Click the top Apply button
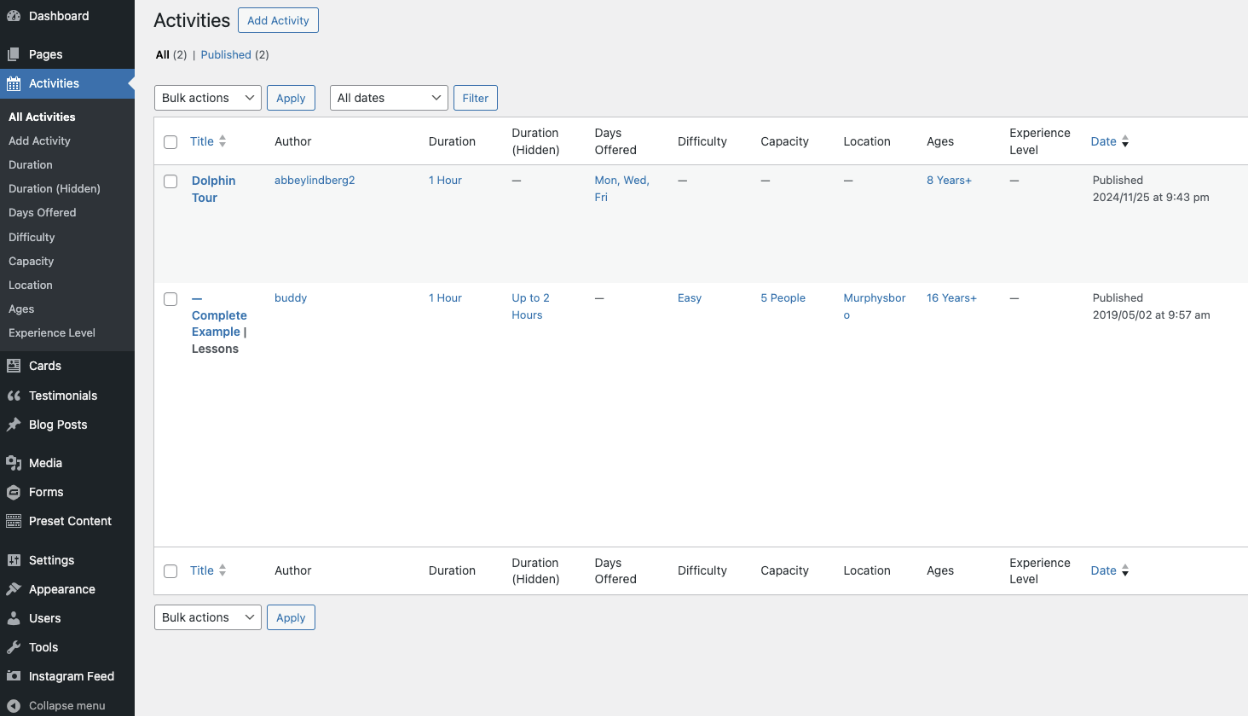The image size is (1248, 716). point(291,98)
